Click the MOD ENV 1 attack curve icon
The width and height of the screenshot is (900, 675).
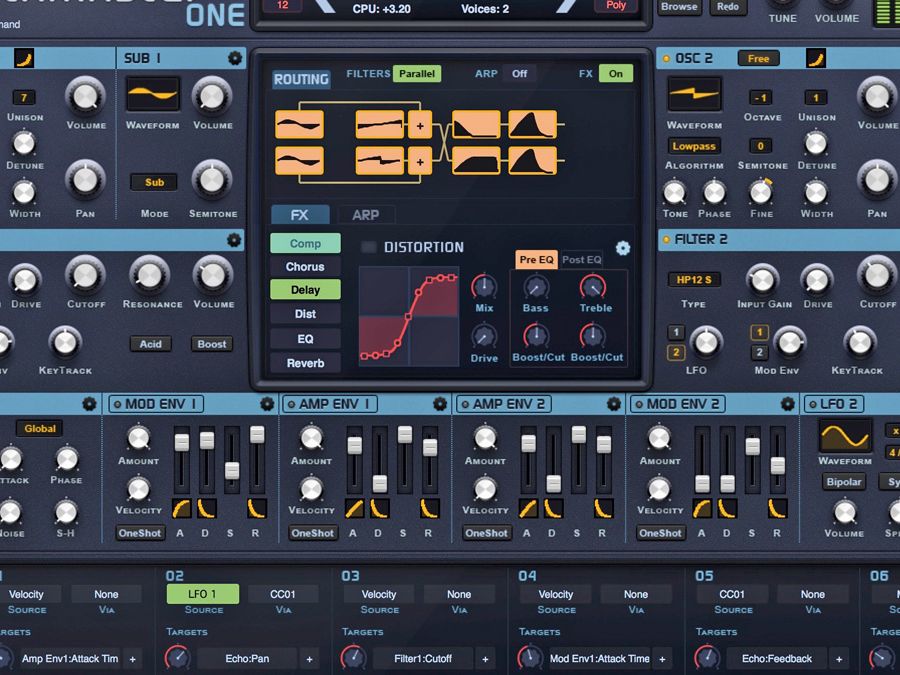click(x=182, y=509)
